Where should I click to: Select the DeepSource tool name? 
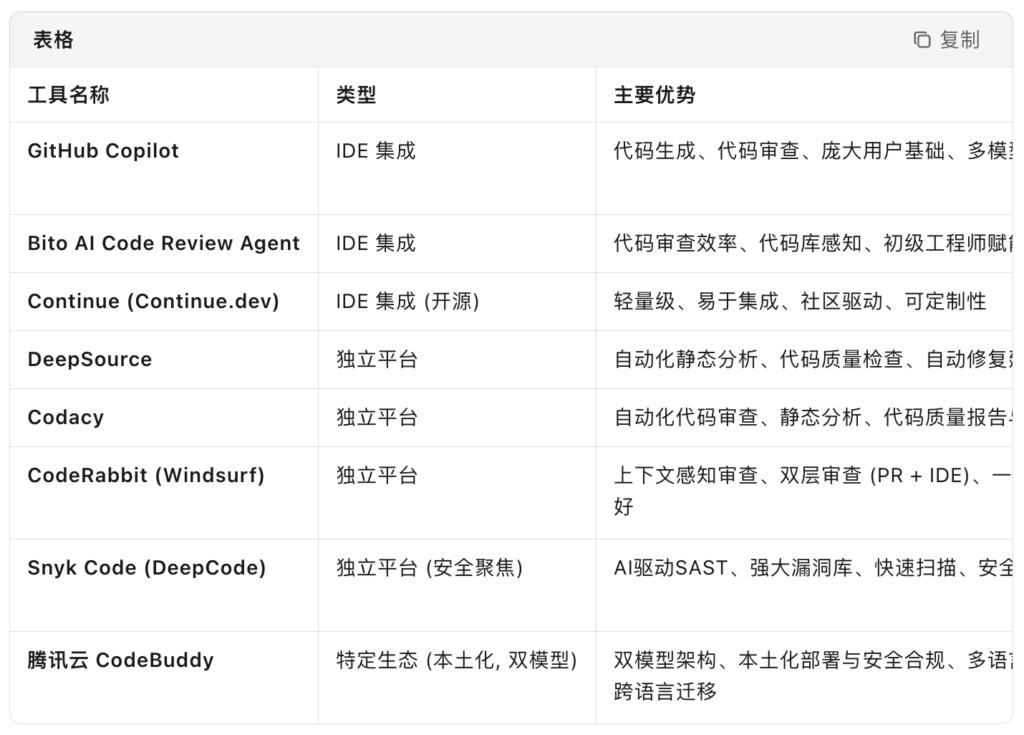89,359
